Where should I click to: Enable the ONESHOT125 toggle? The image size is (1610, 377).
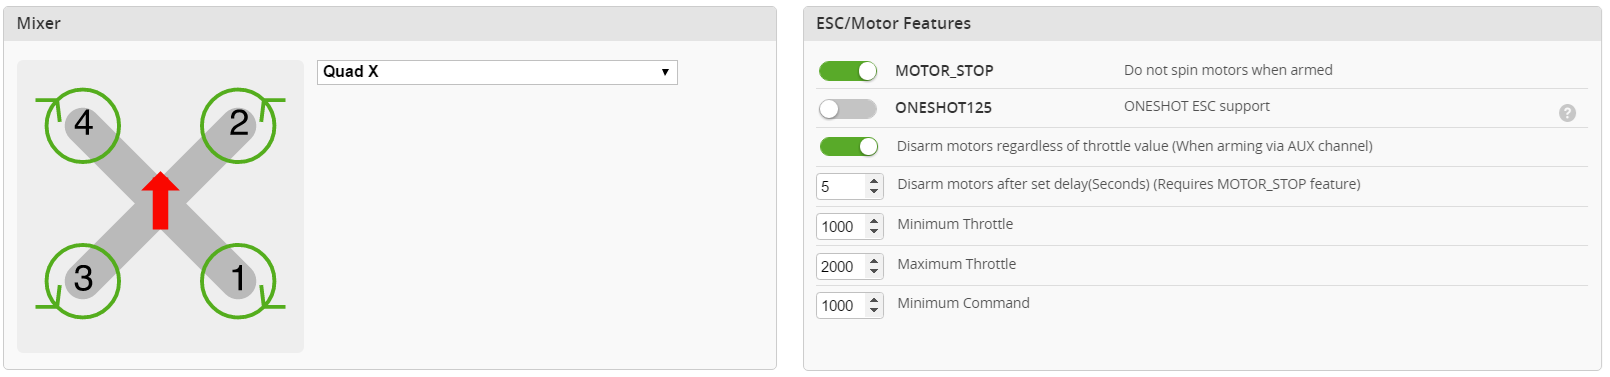(x=848, y=109)
